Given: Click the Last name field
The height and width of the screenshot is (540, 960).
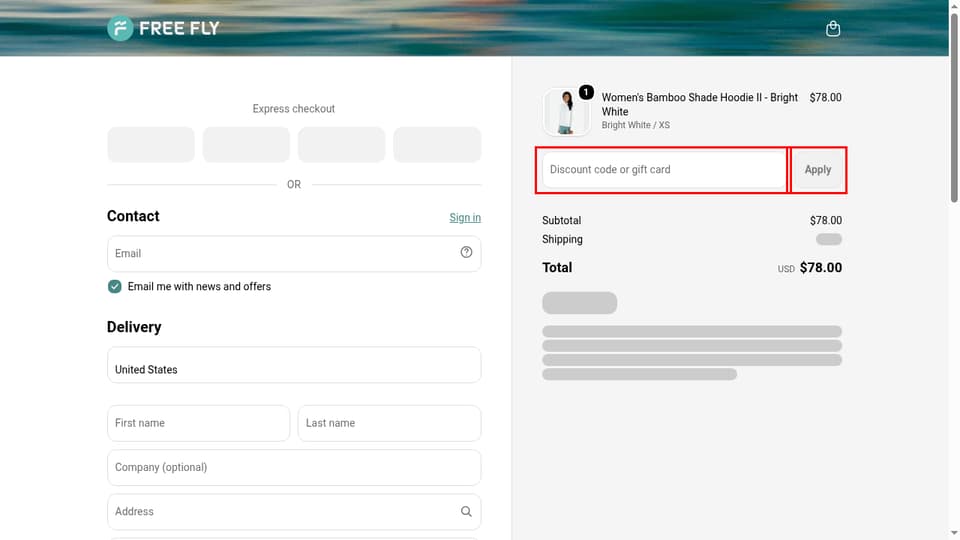Looking at the screenshot, I should (x=389, y=423).
